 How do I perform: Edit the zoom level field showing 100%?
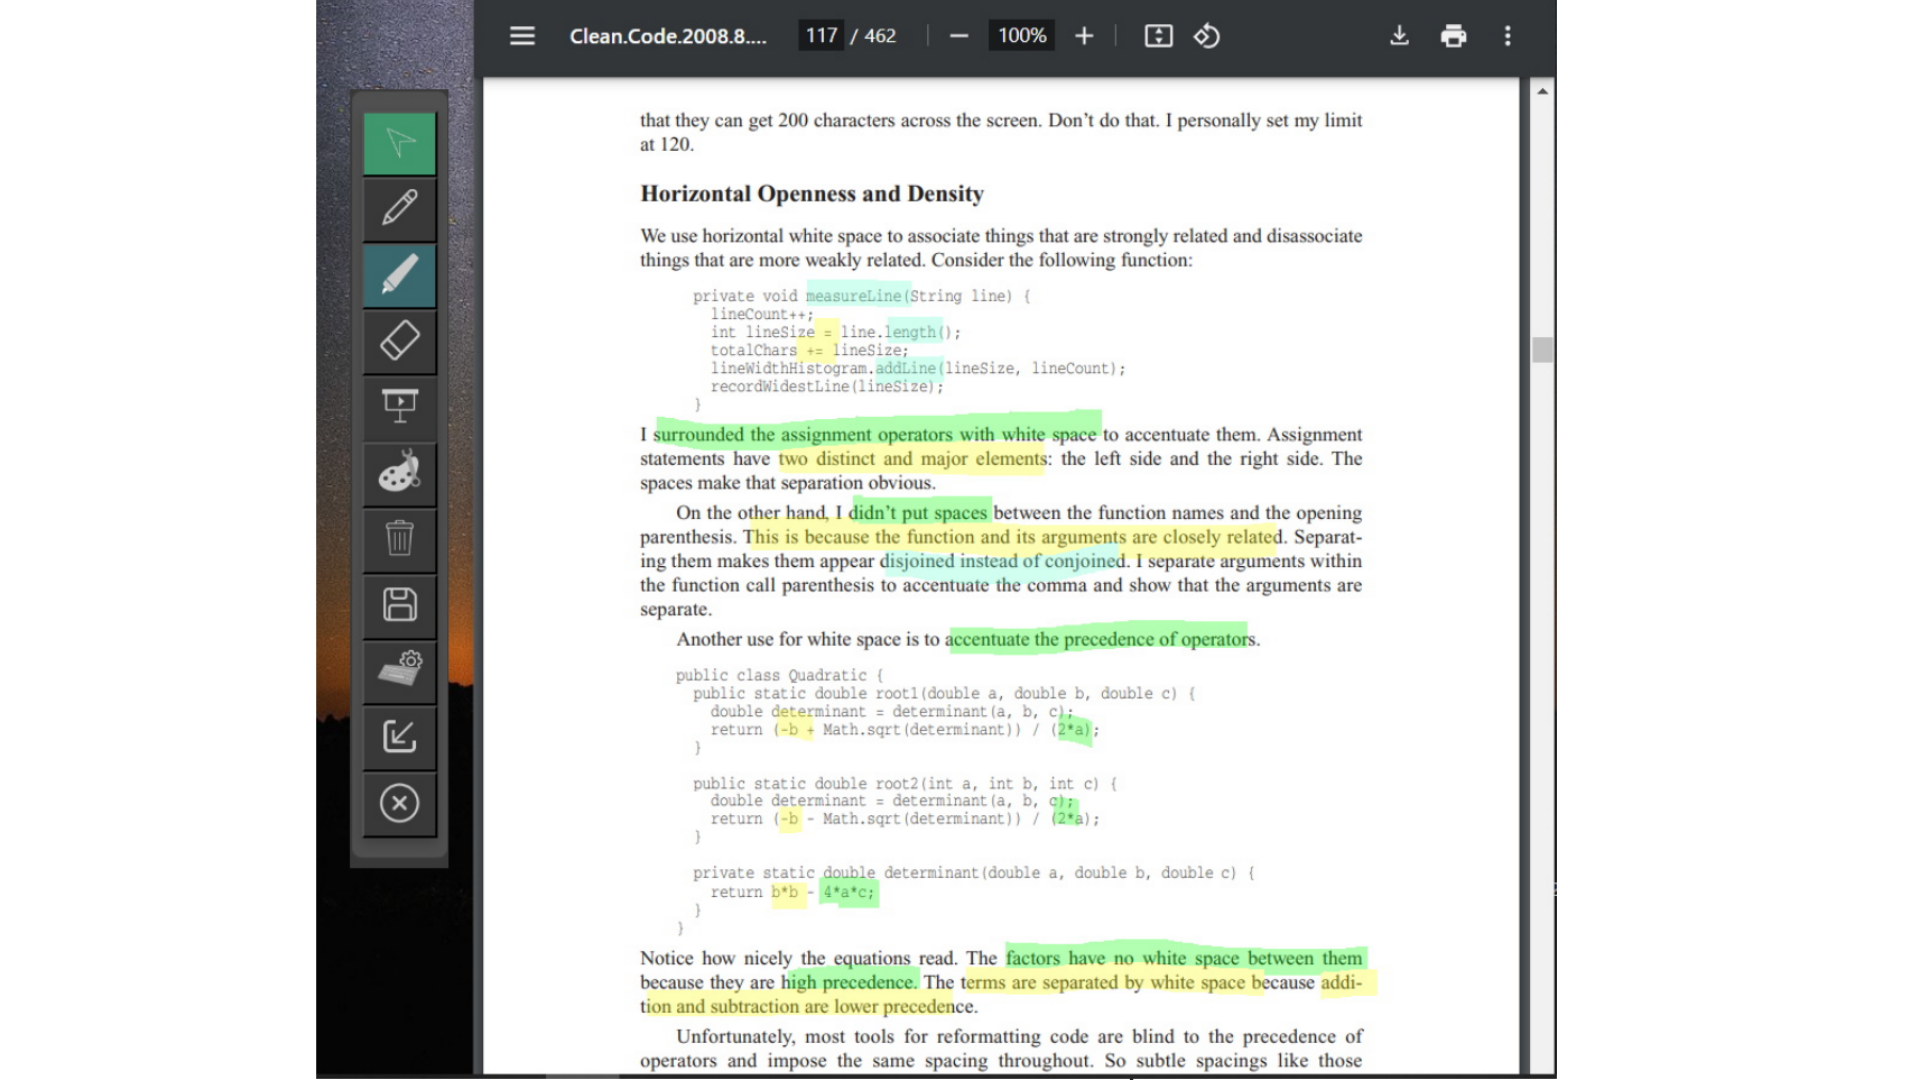[1021, 36]
